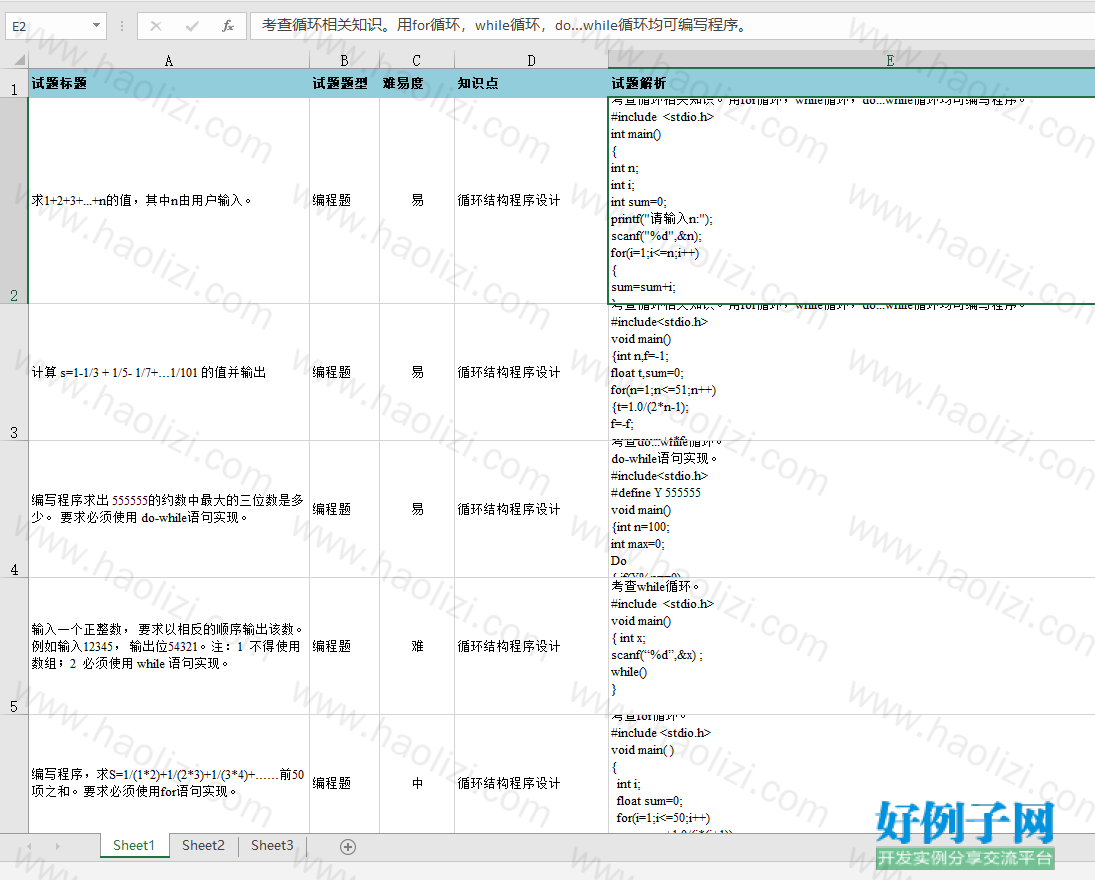Click difficulty 易 cell in row 4

417,509
